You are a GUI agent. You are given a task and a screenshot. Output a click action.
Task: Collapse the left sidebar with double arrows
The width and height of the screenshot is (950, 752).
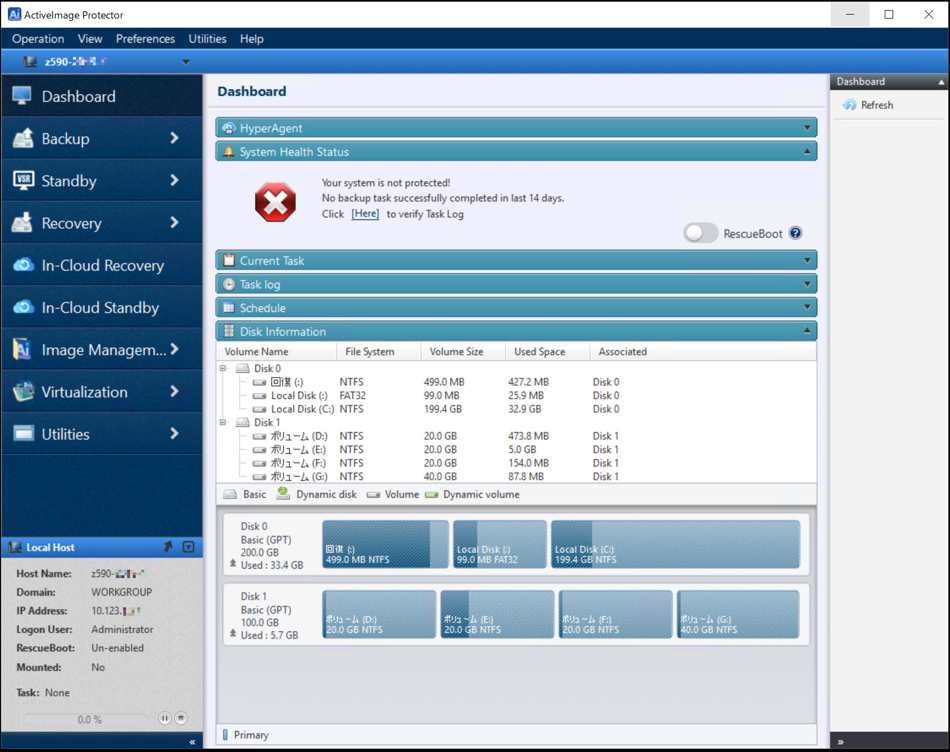click(192, 742)
